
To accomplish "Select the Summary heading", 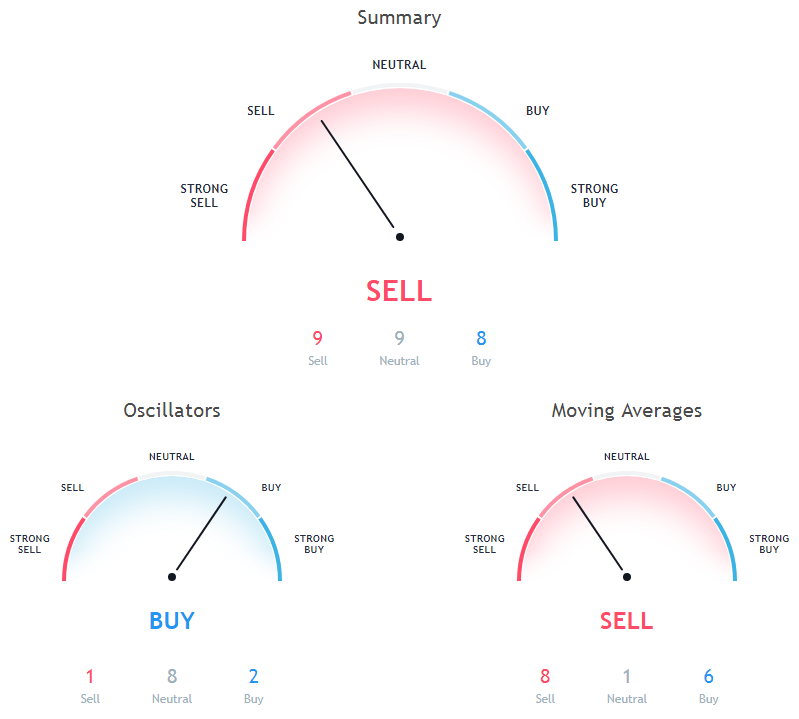I will 399,18.
